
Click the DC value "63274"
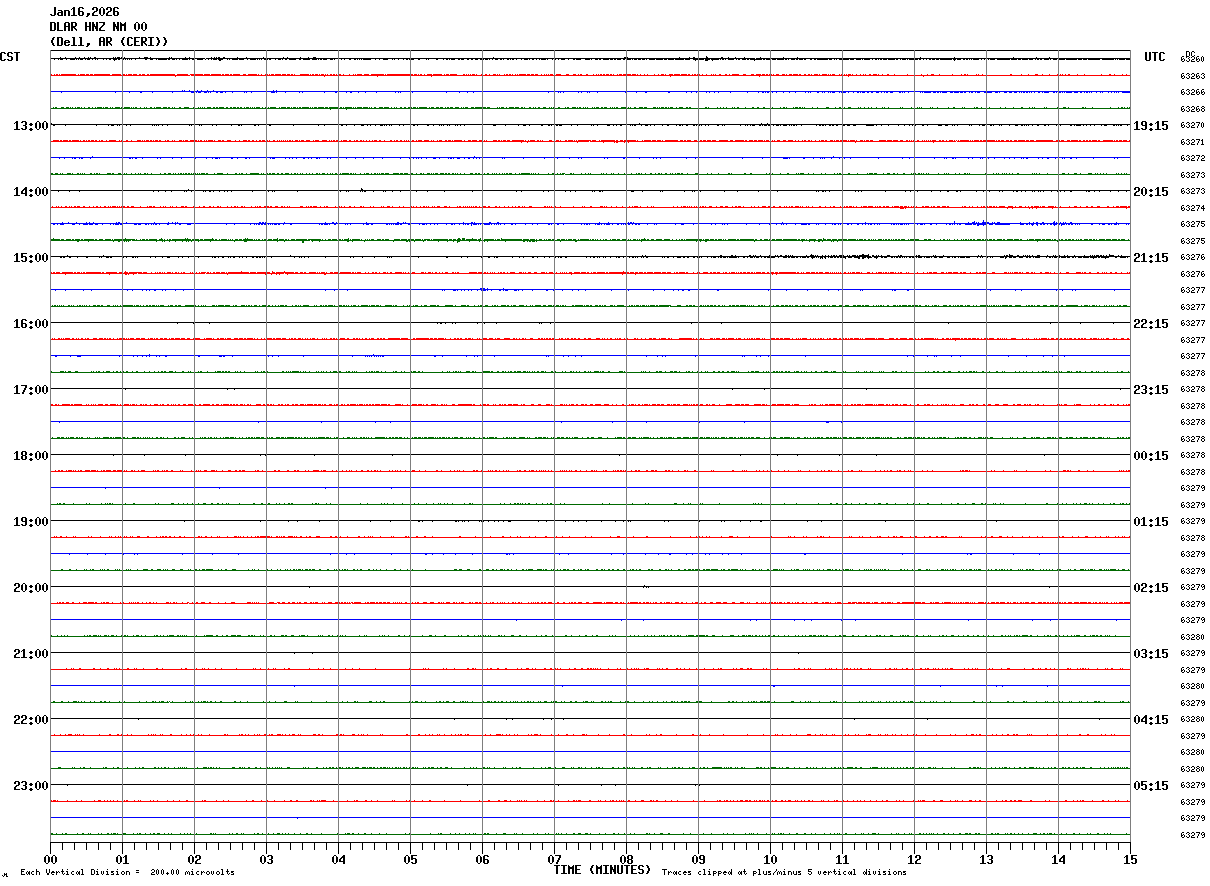pyautogui.click(x=1192, y=208)
